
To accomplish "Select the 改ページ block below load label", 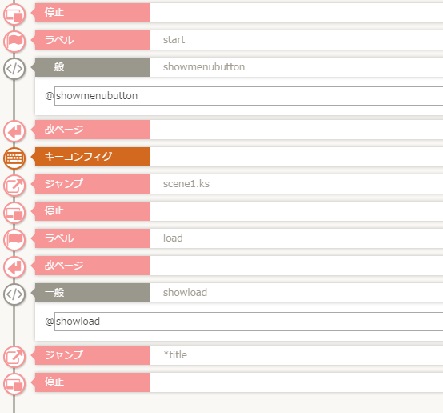I will [x=92, y=266].
